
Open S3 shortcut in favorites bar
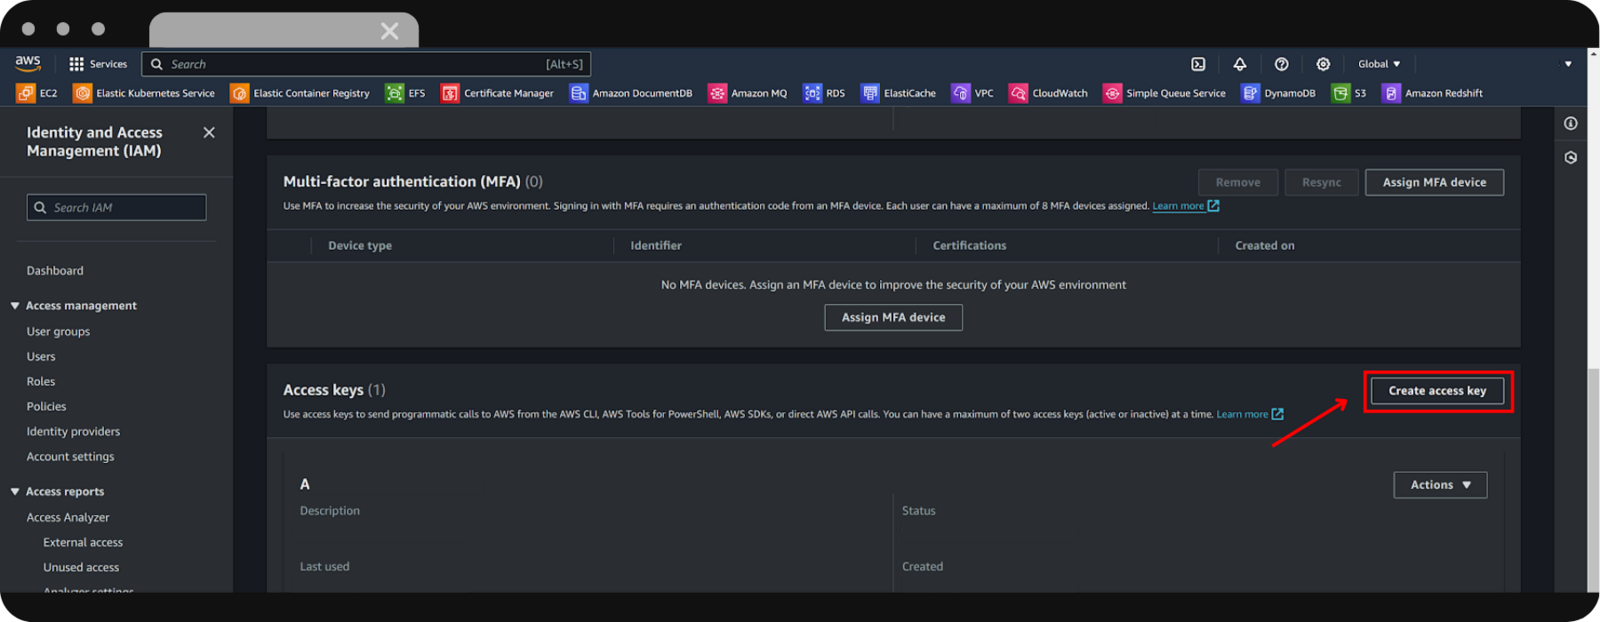click(1349, 93)
